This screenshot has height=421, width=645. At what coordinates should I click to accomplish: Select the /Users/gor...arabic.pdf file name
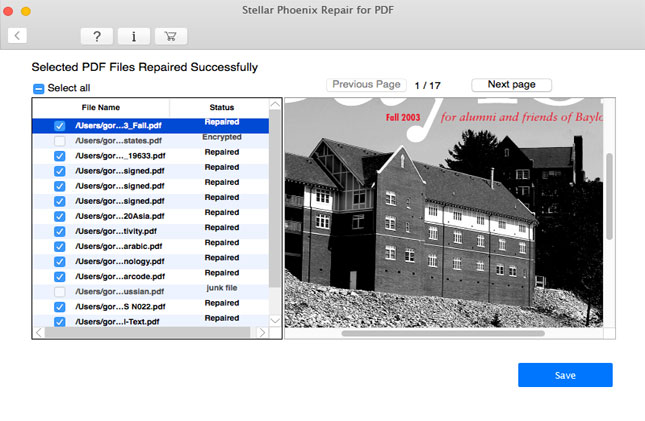pos(118,247)
